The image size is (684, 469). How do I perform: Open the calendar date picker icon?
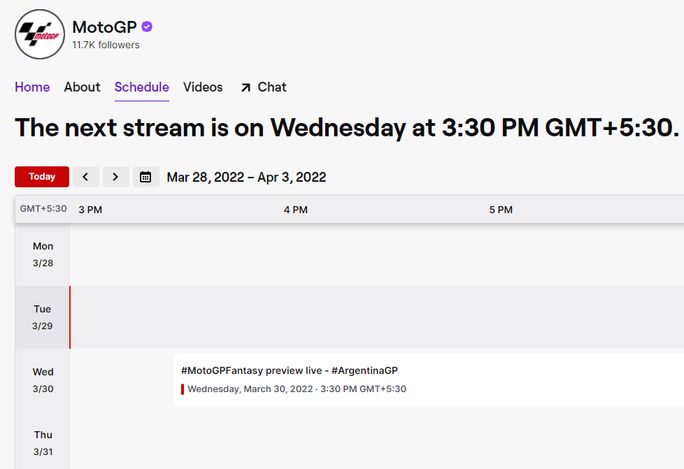tap(146, 177)
